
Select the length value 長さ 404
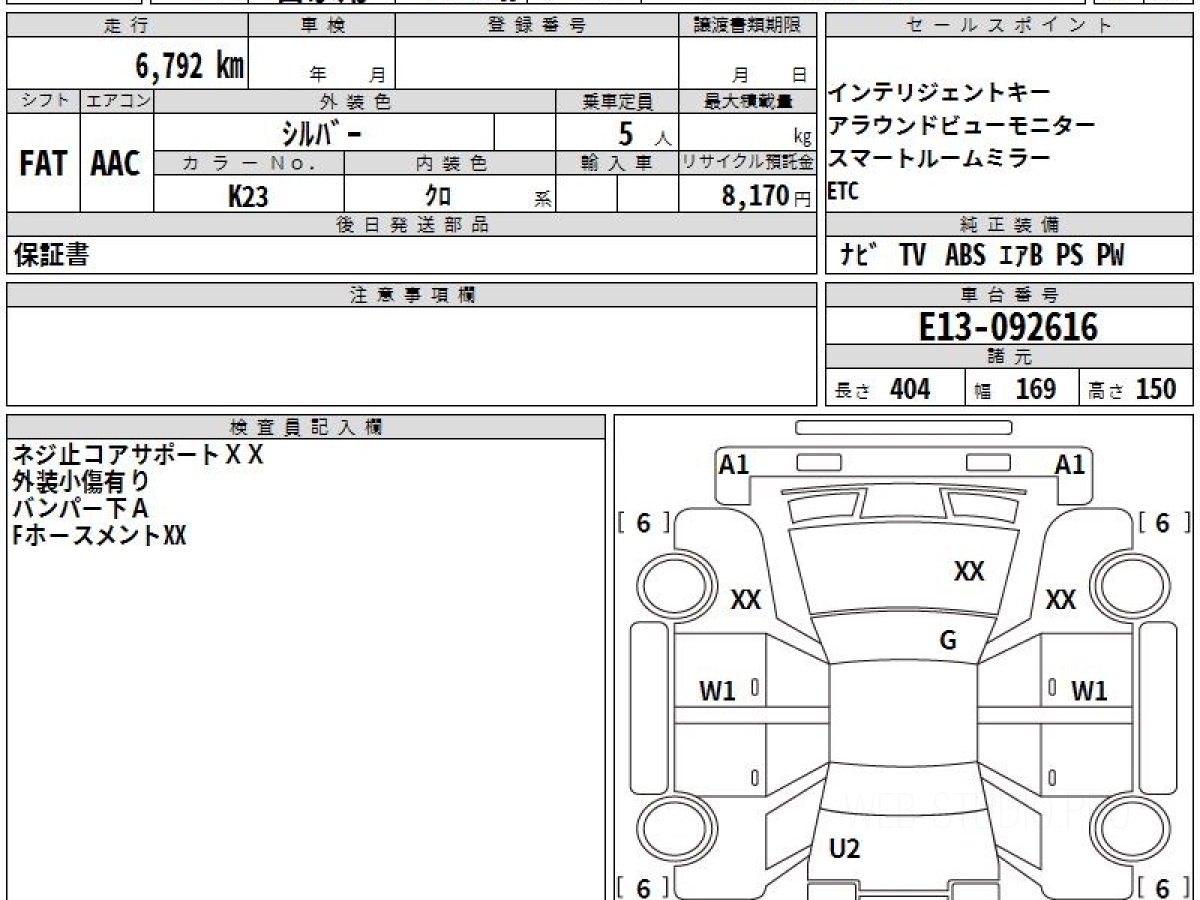(883, 389)
